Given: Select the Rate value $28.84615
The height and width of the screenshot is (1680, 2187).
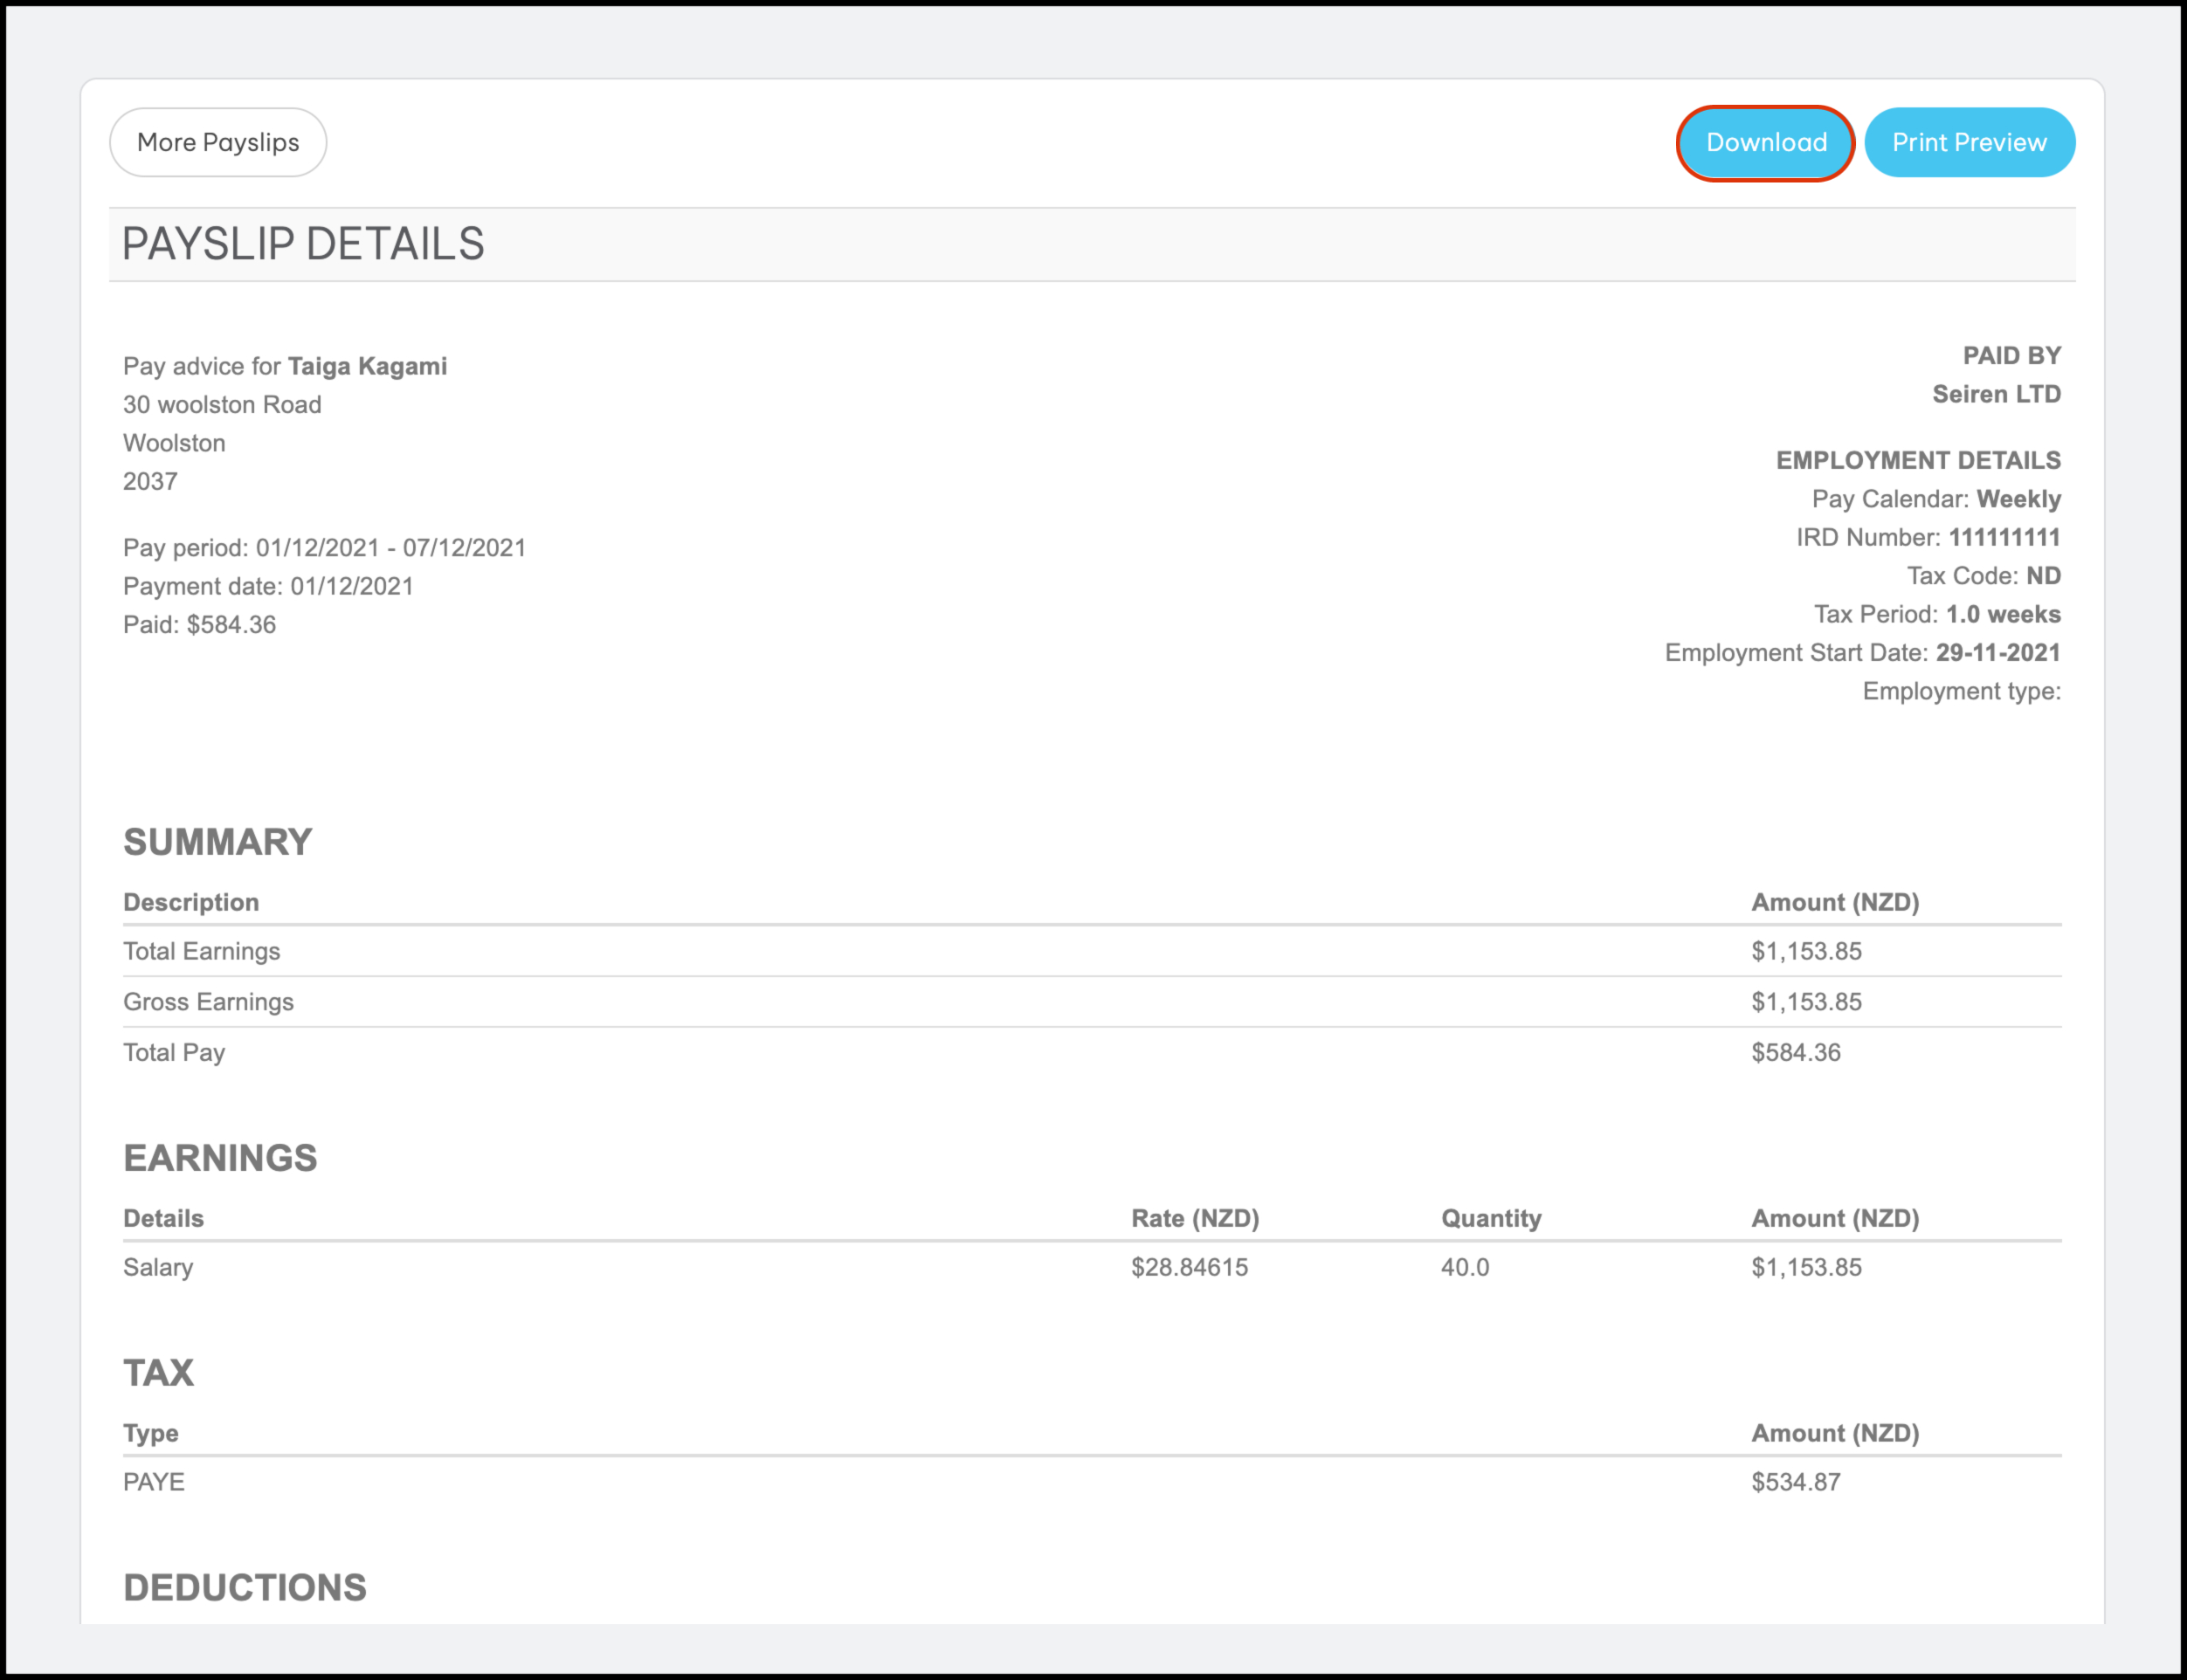Looking at the screenshot, I should coord(1189,1267).
